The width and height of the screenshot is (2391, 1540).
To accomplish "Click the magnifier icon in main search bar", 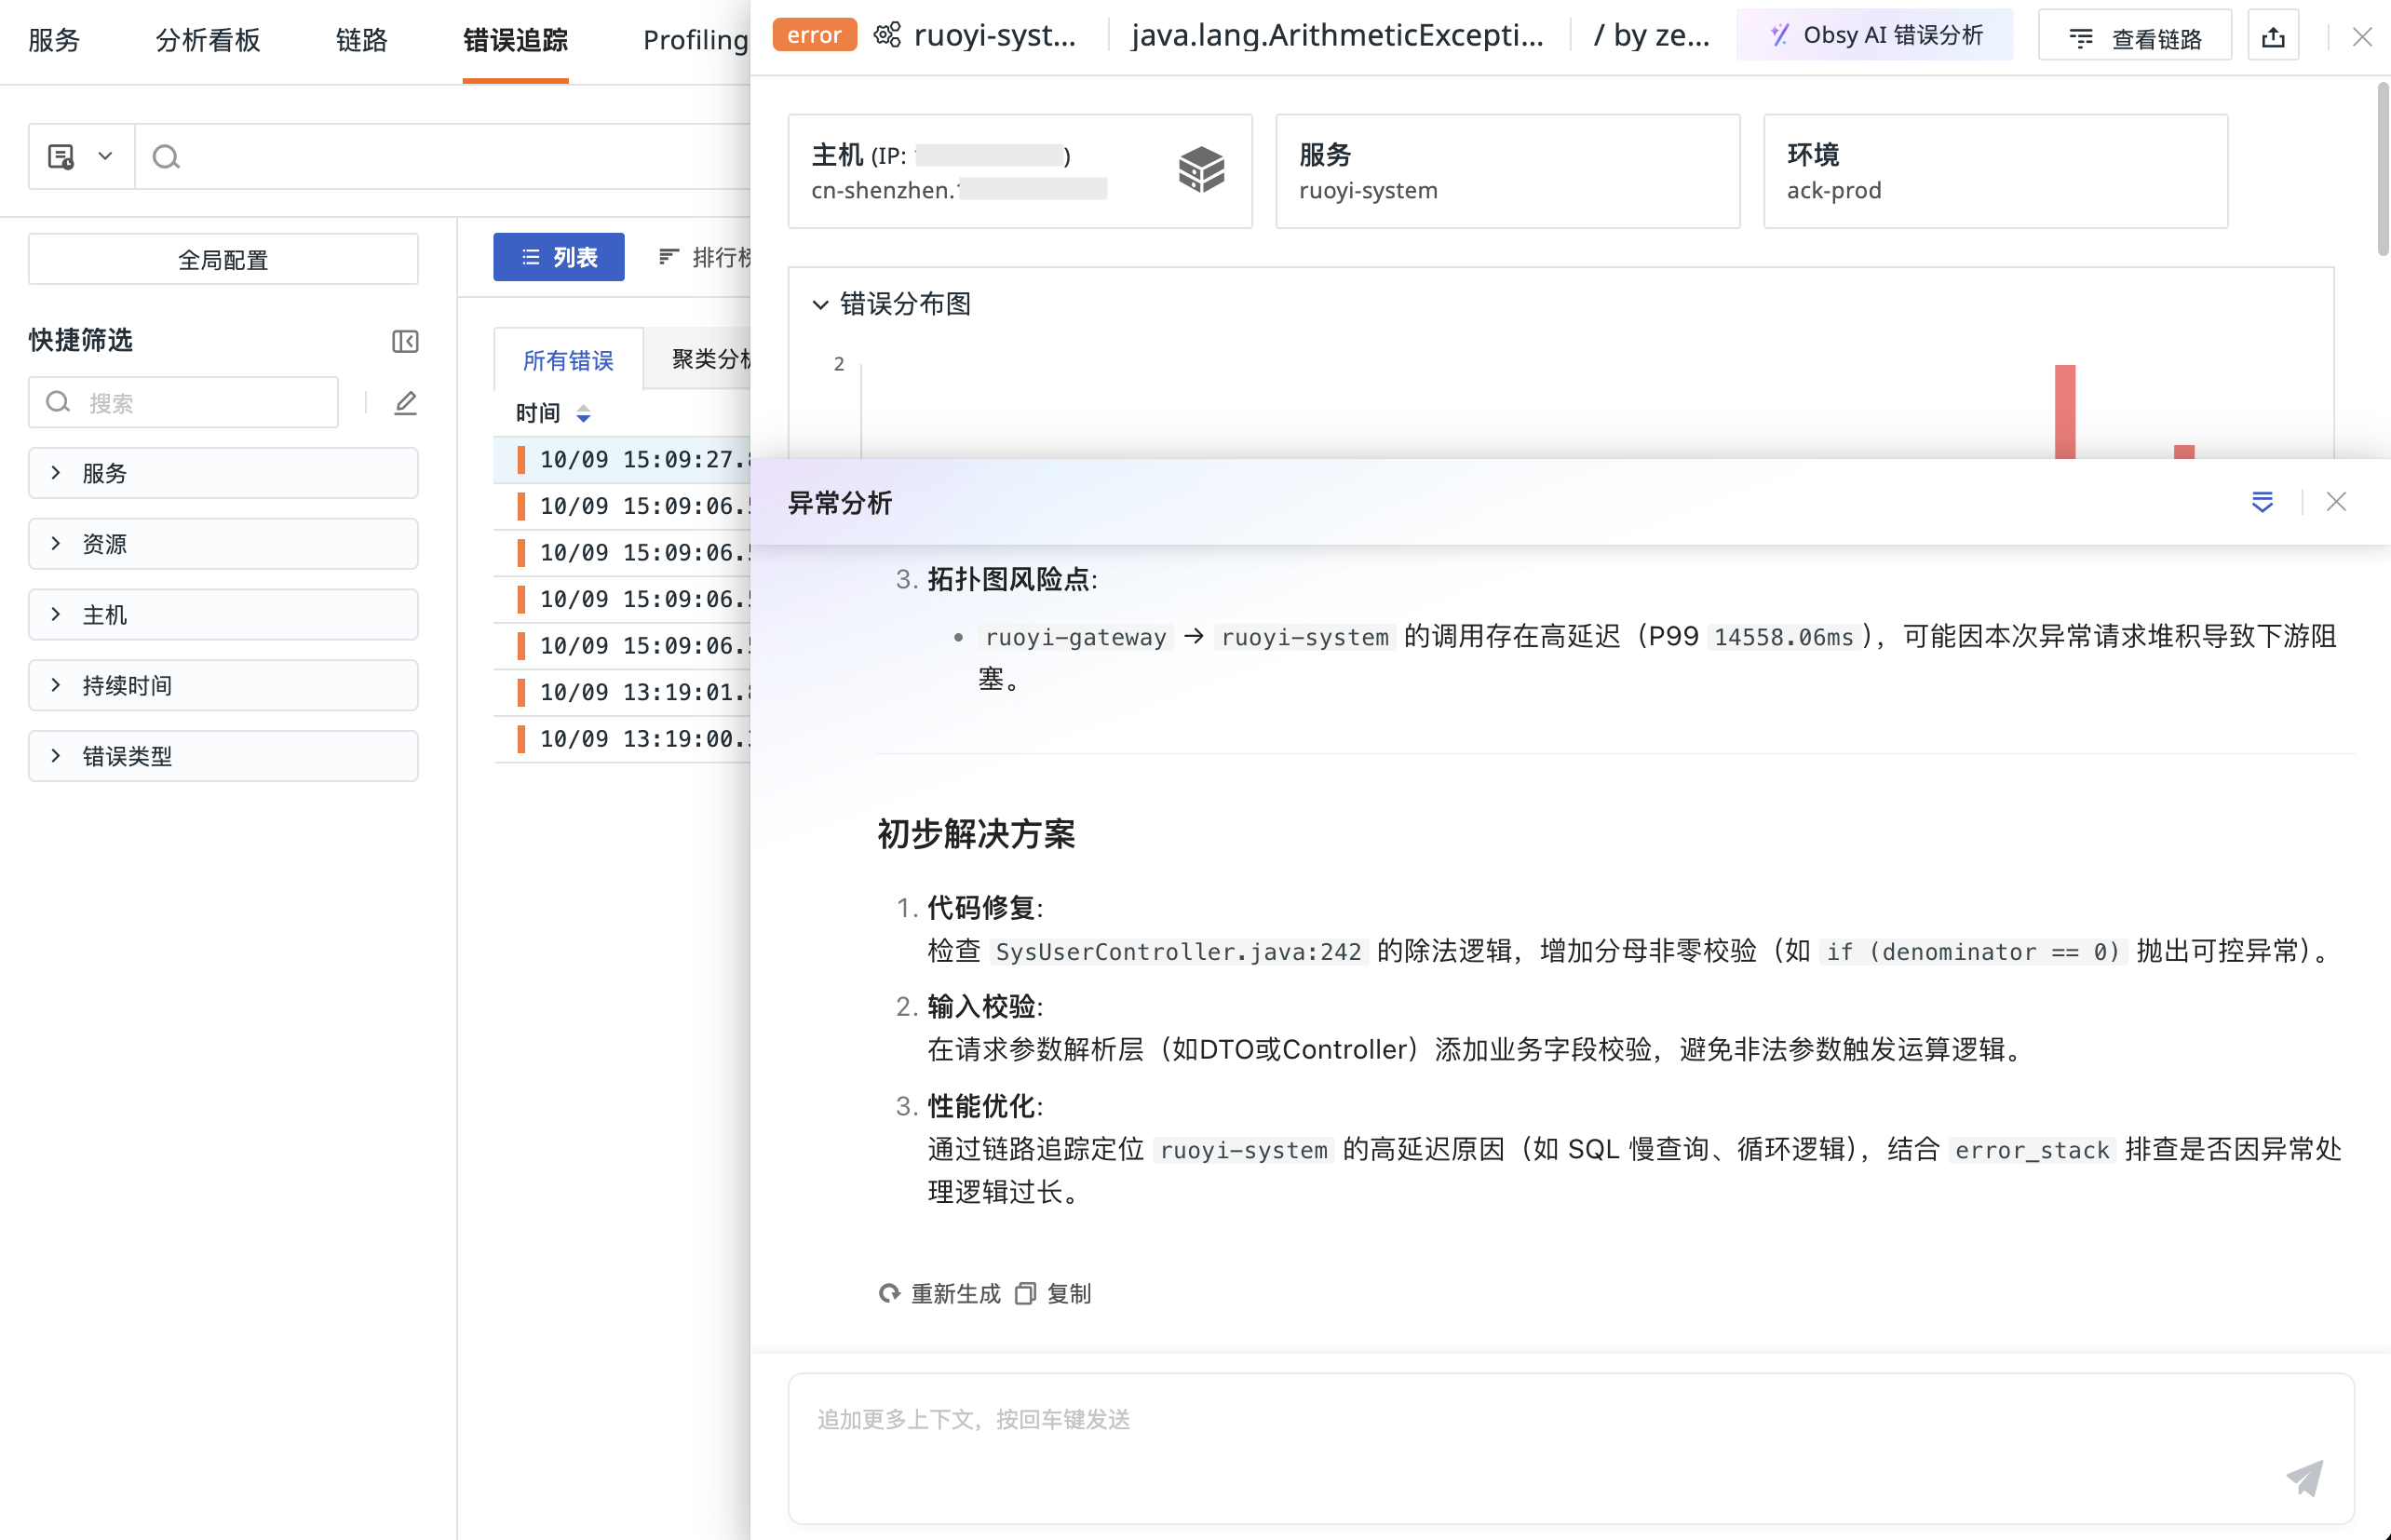I will 166,157.
